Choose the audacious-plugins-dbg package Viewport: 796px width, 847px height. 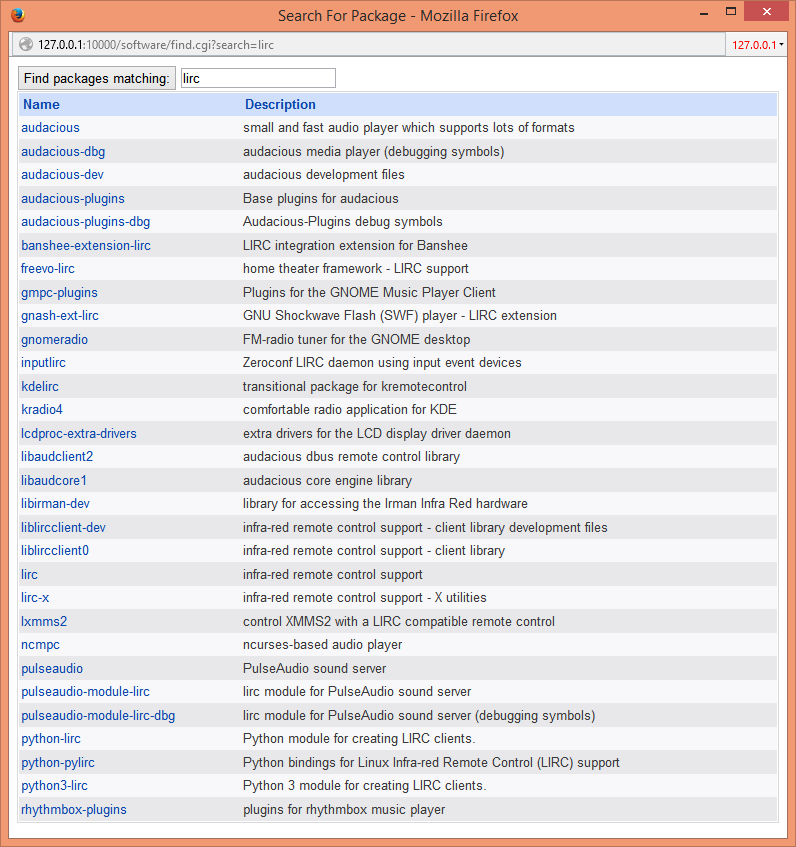tap(85, 221)
